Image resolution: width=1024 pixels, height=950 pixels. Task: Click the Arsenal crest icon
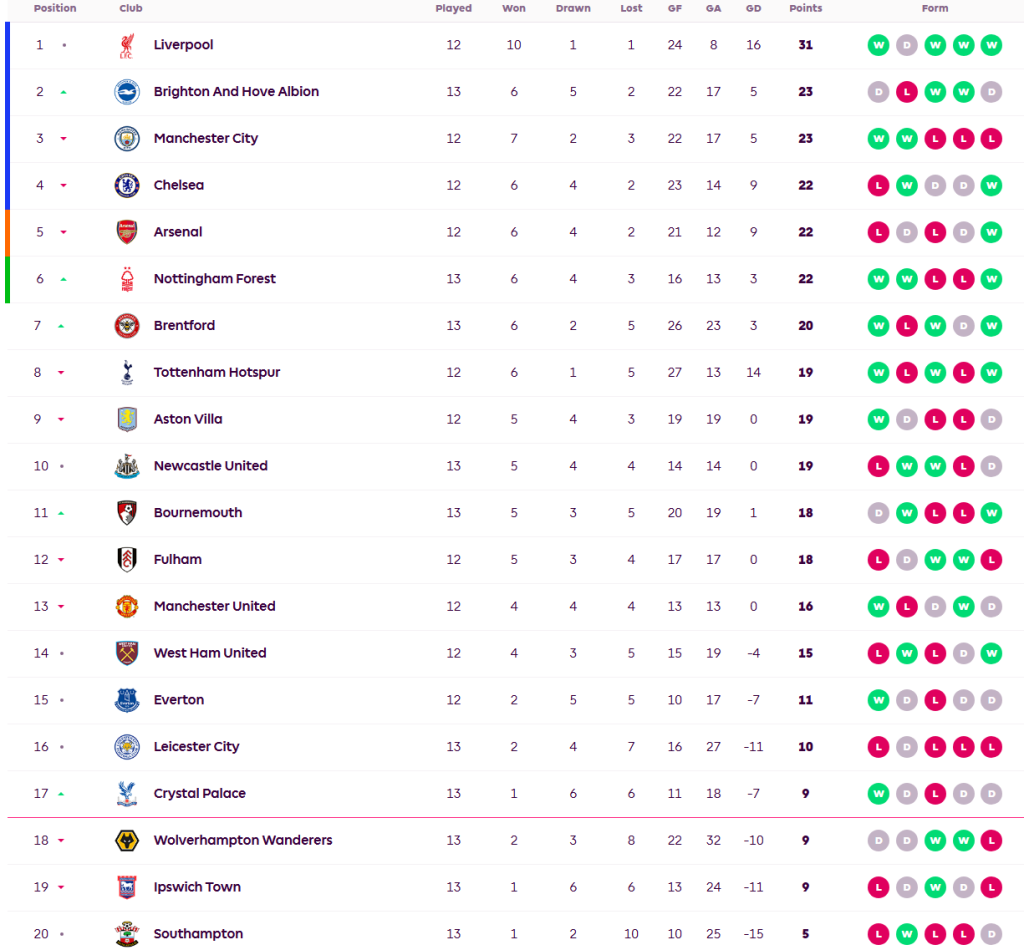tap(126, 232)
